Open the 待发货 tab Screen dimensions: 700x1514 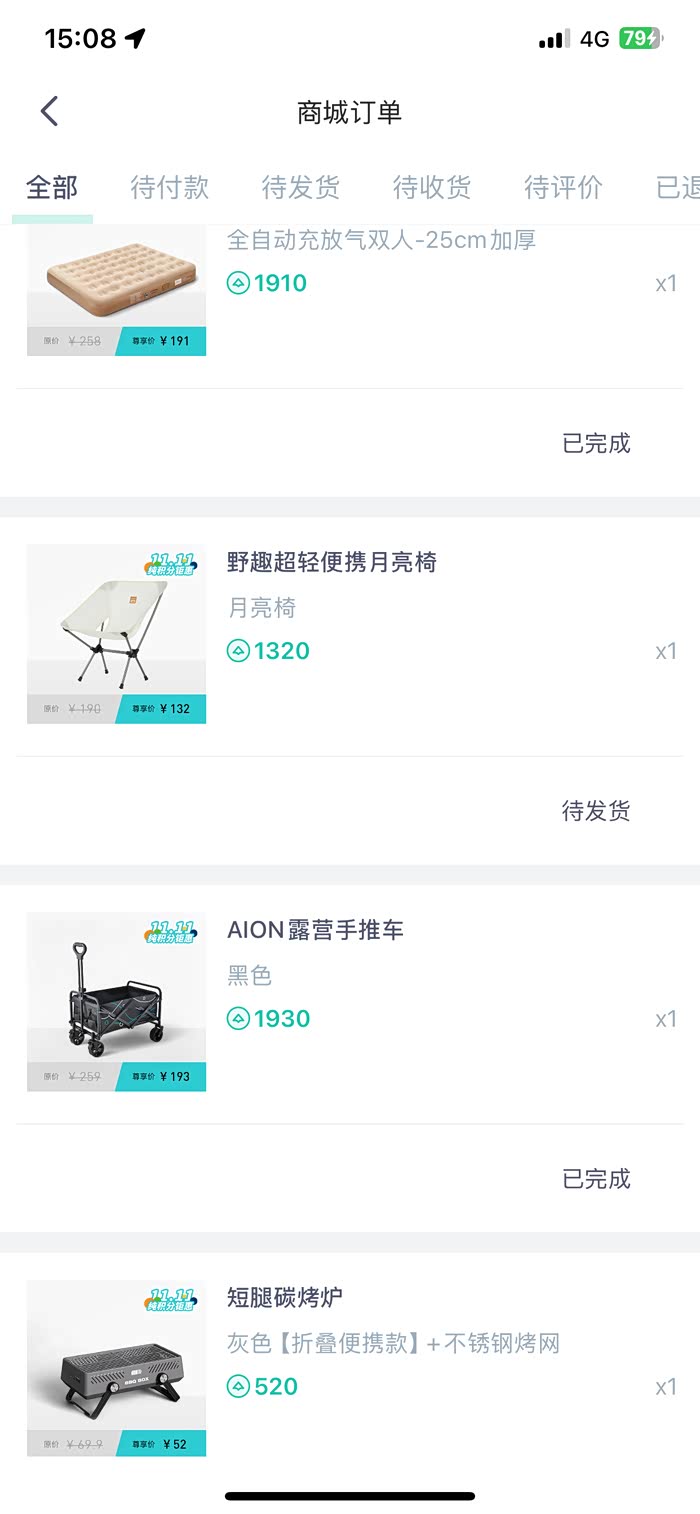click(x=301, y=187)
